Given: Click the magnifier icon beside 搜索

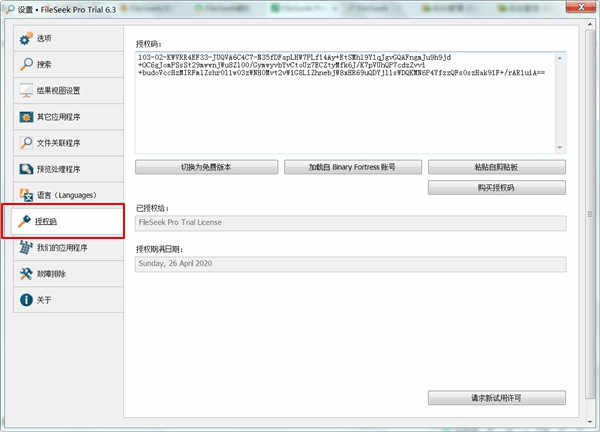Looking at the screenshot, I should coord(26,64).
